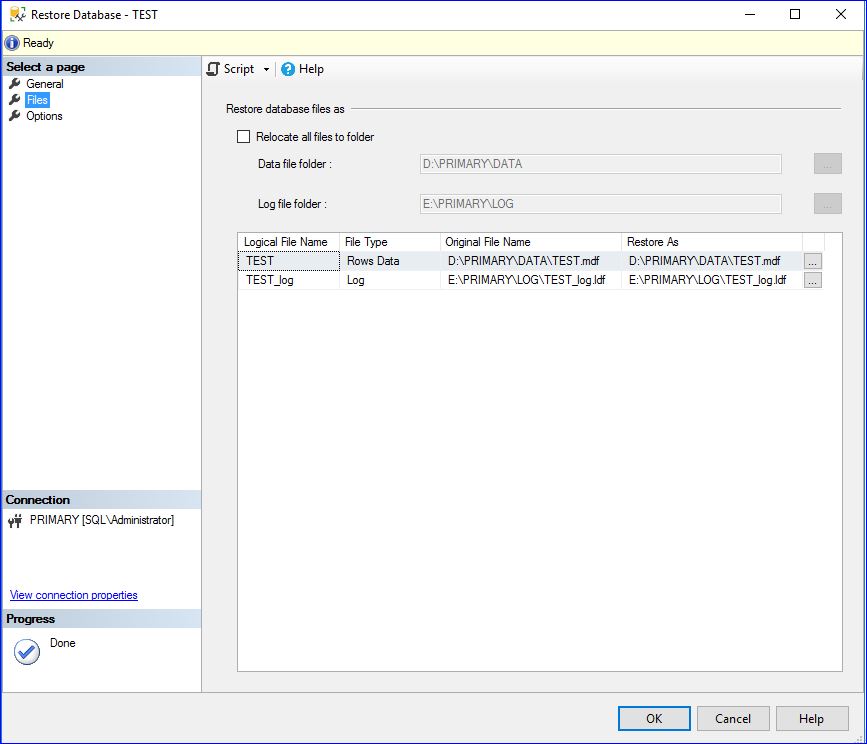The image size is (867, 744).
Task: Browse for TEST_log.ldf restore path
Action: point(812,281)
